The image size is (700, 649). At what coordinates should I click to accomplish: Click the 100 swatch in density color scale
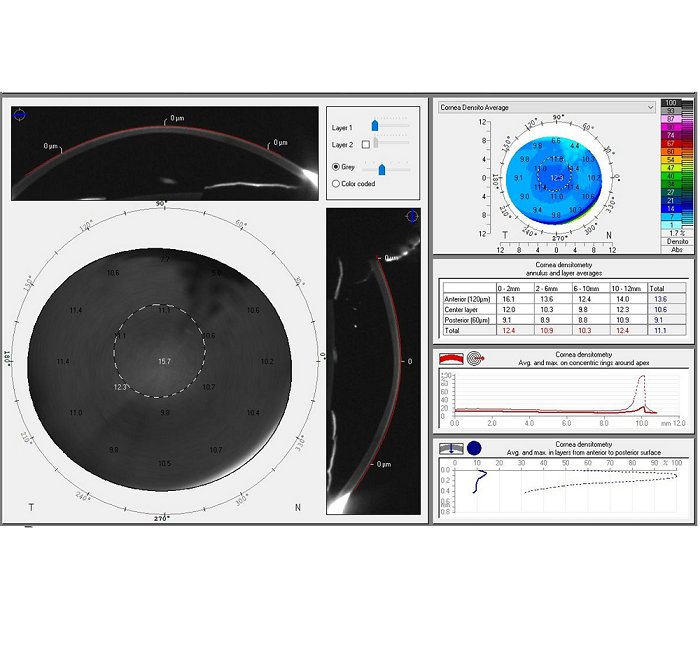coord(672,103)
